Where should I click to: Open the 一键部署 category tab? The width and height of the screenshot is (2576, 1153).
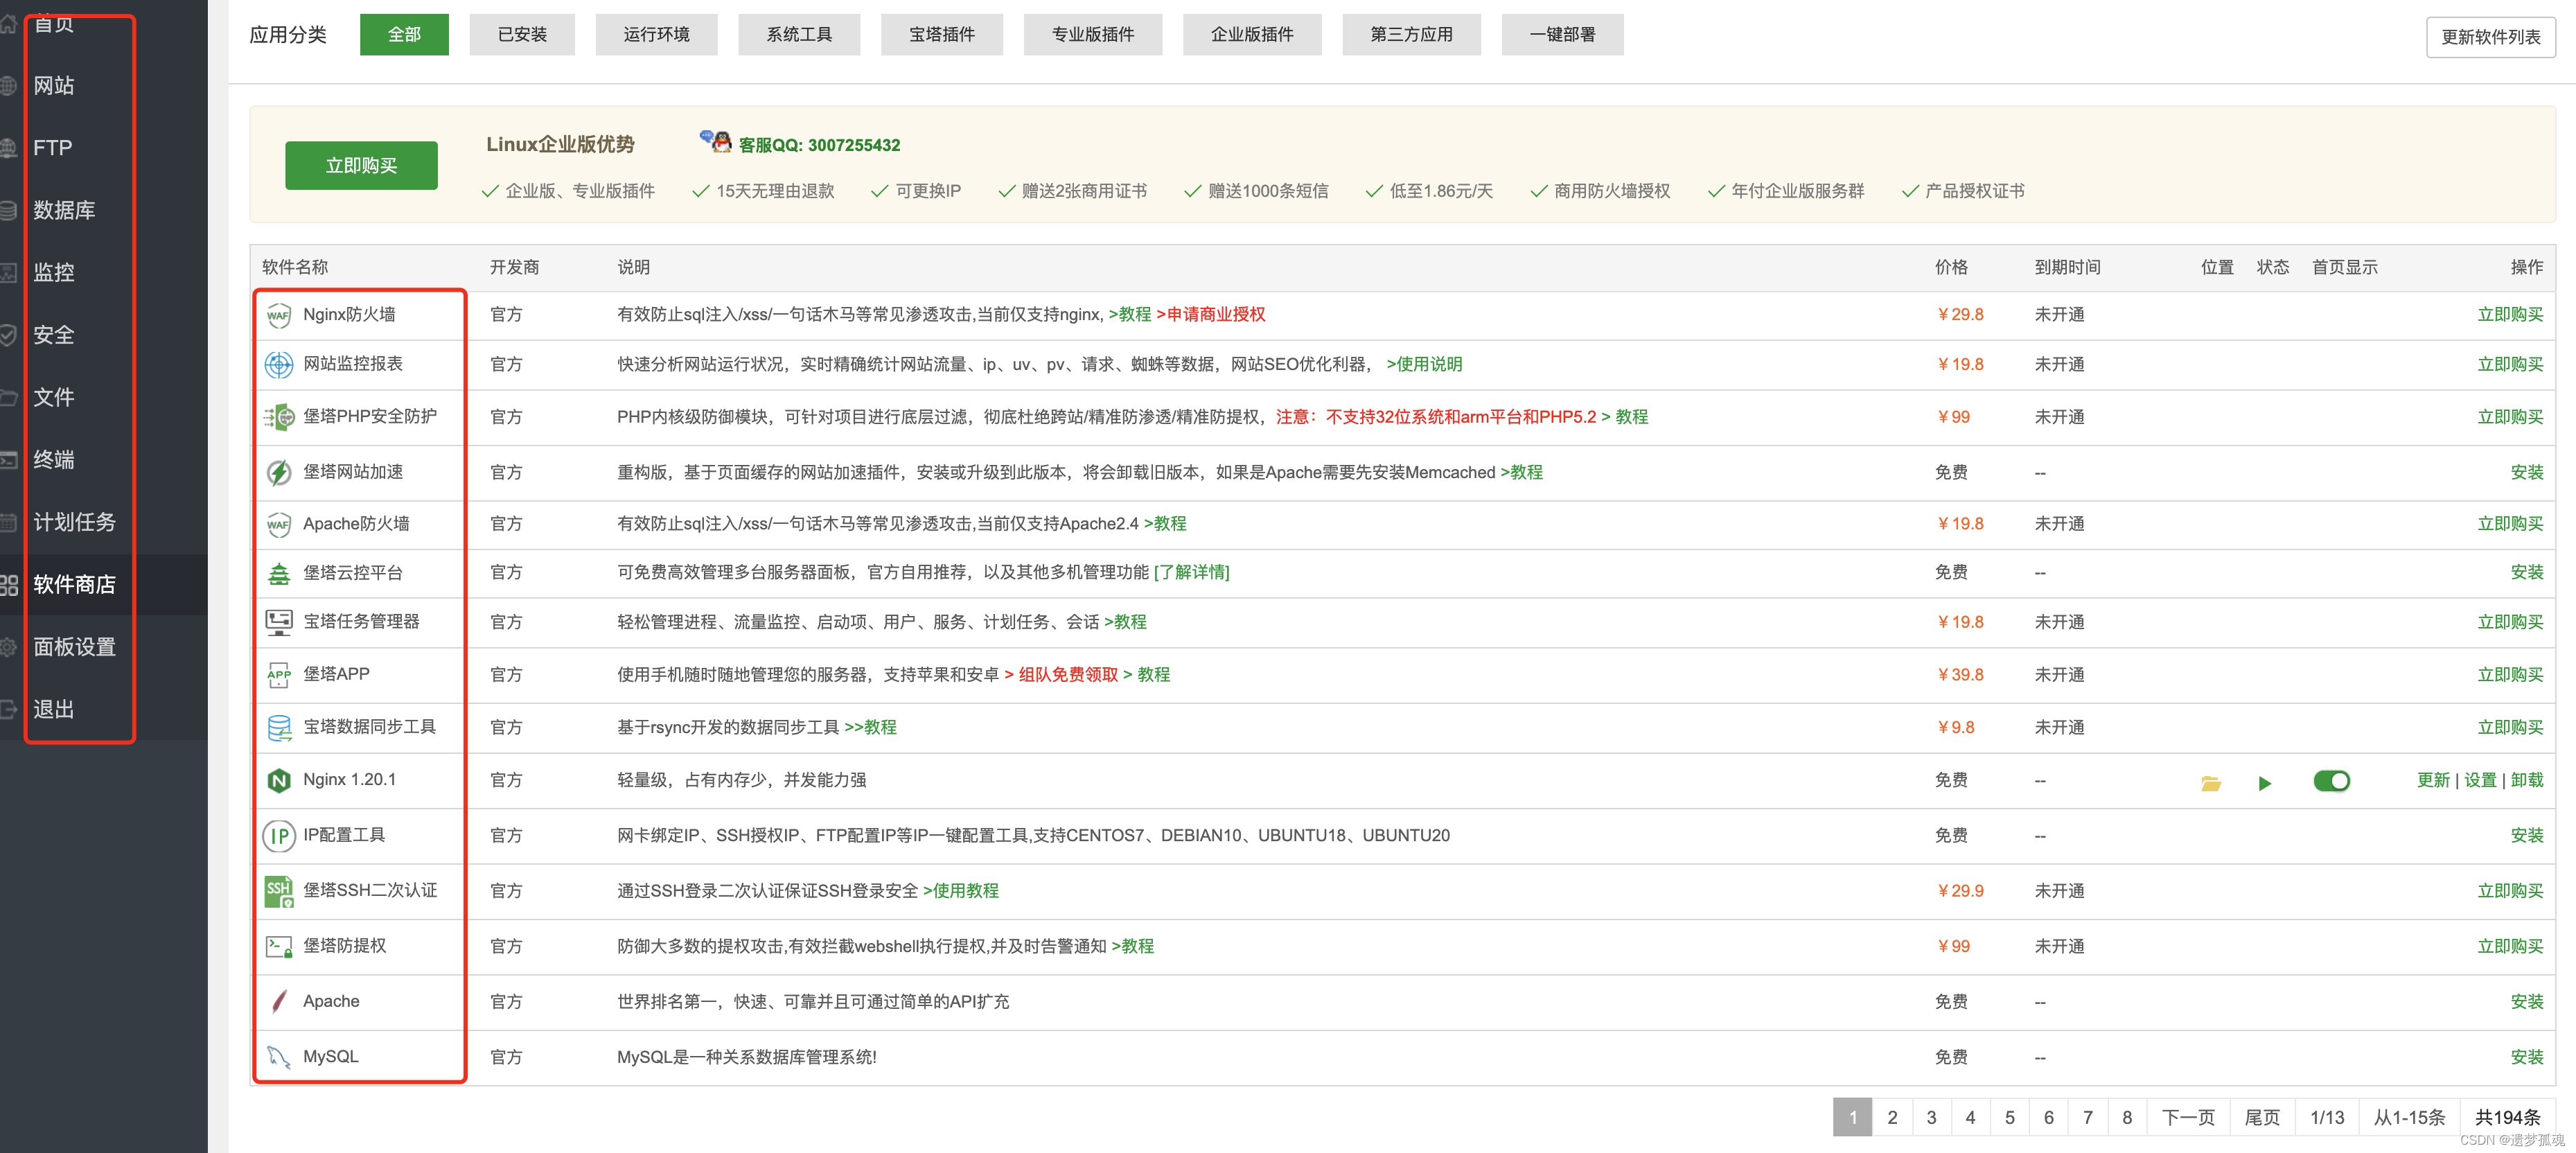click(1562, 35)
